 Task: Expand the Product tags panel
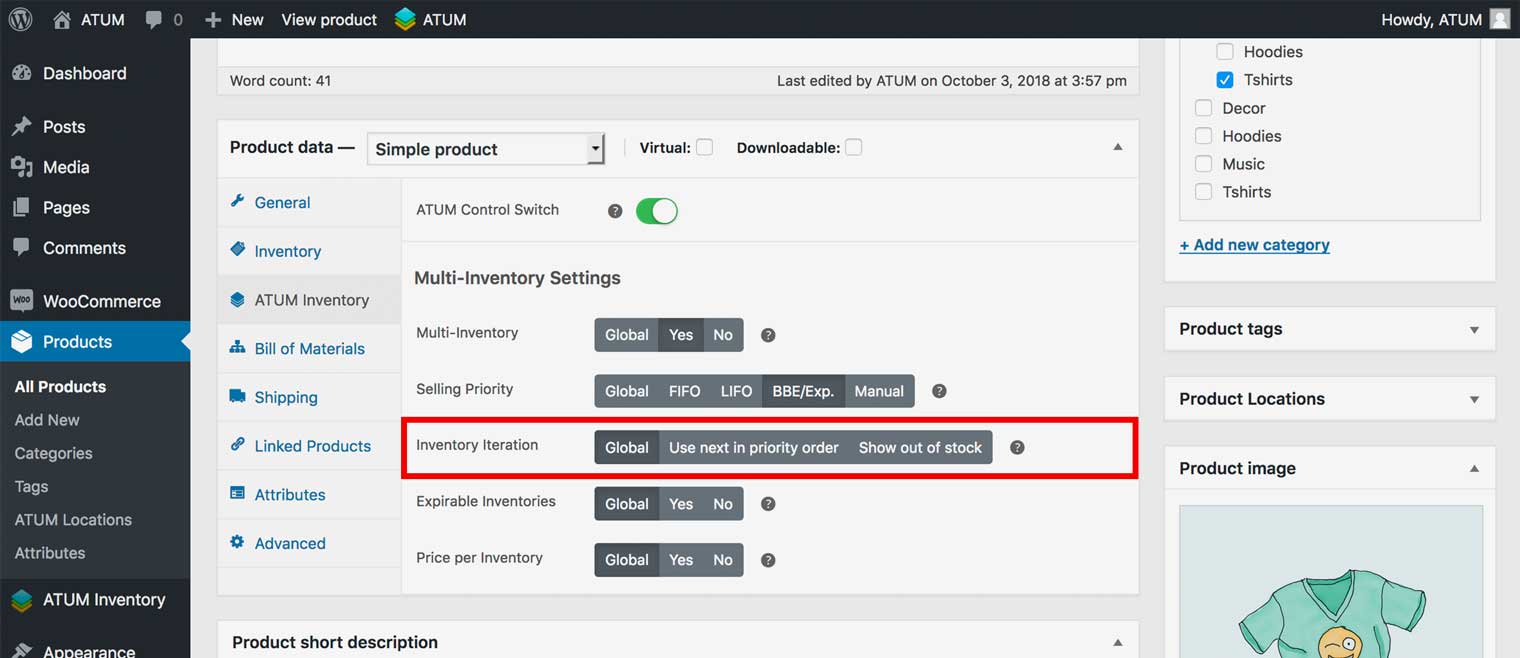[x=1473, y=329]
